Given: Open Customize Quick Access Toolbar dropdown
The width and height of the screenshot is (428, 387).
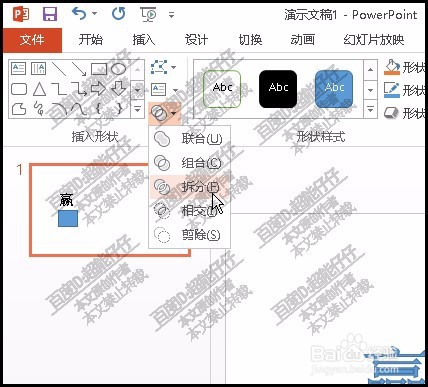Looking at the screenshot, I should click(171, 15).
